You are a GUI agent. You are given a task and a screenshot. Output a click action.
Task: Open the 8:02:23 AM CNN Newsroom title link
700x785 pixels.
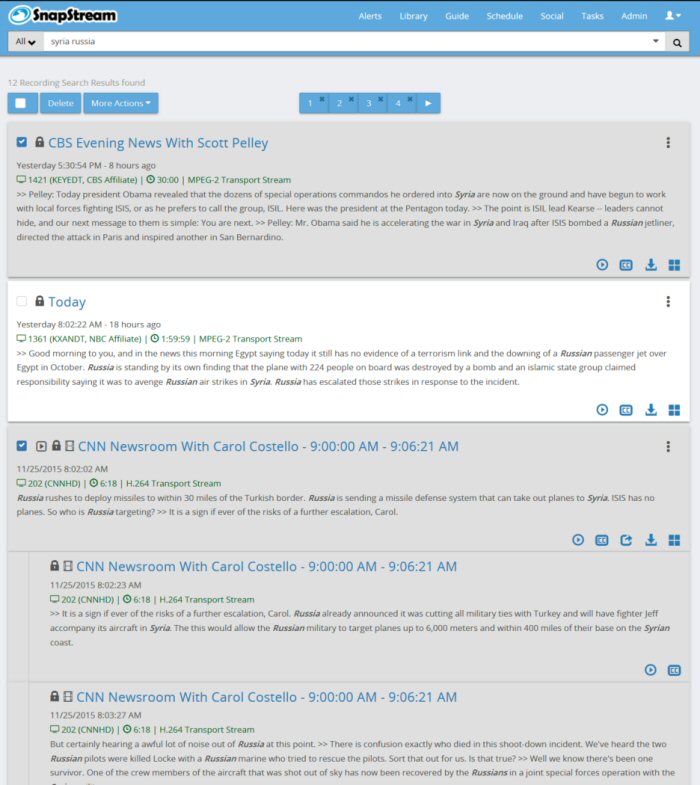click(266, 567)
